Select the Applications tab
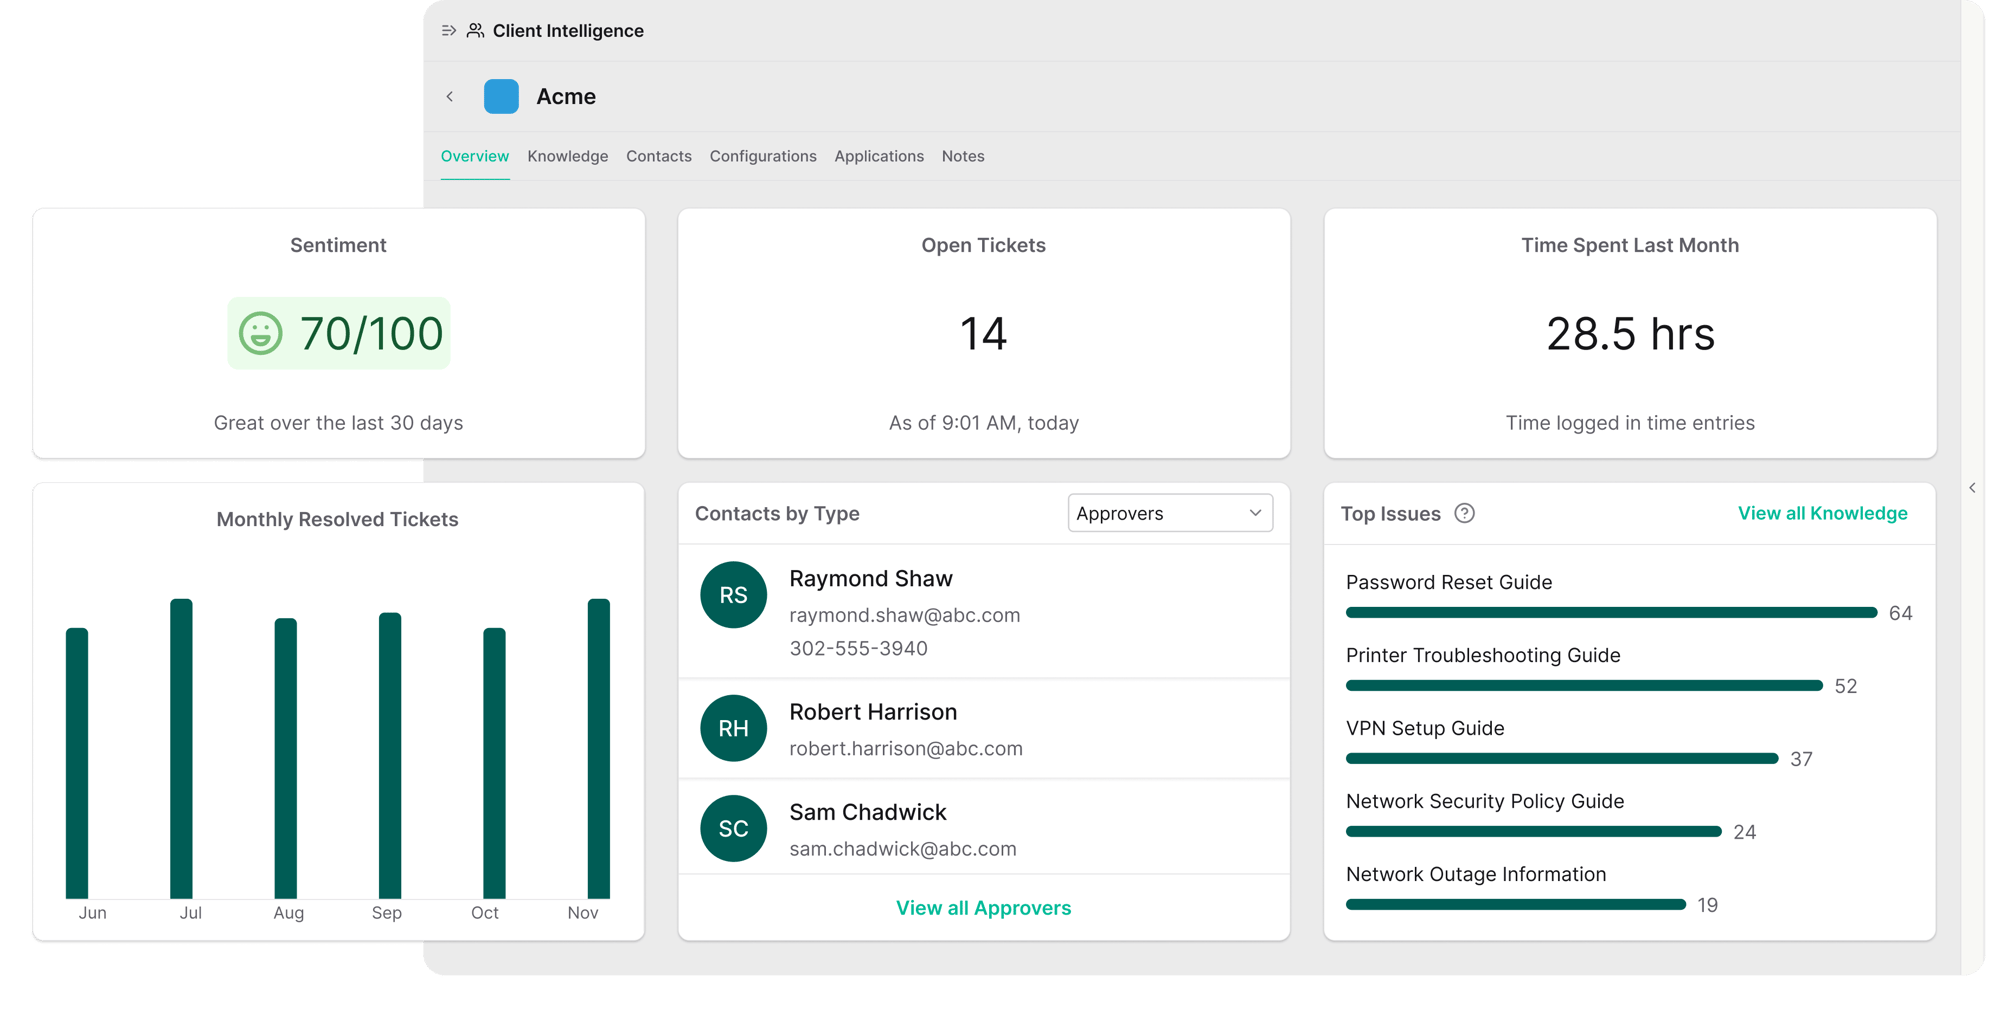 point(879,156)
